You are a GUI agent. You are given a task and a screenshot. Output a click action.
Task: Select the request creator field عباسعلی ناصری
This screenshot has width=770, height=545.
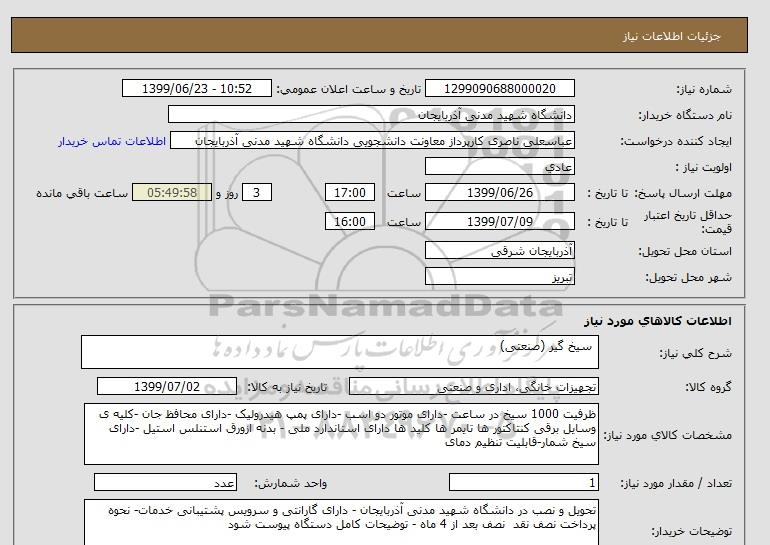[x=372, y=141]
